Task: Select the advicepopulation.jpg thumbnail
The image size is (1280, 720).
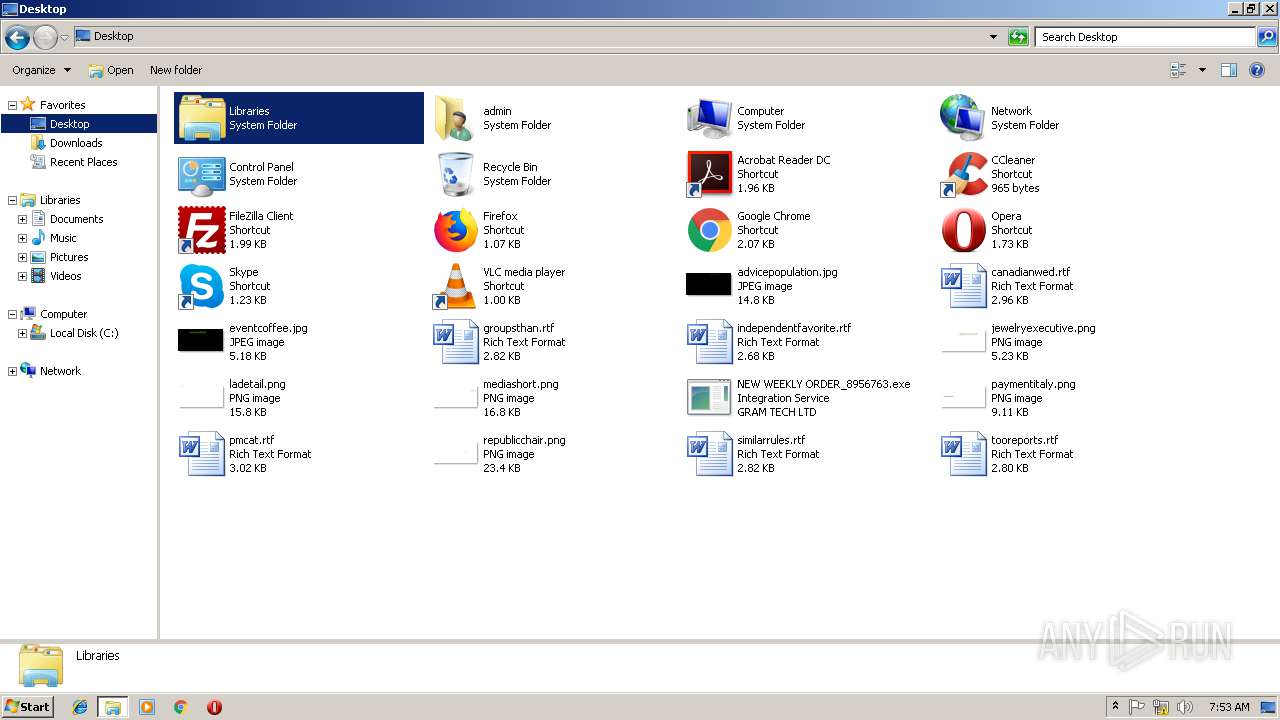Action: [709, 285]
